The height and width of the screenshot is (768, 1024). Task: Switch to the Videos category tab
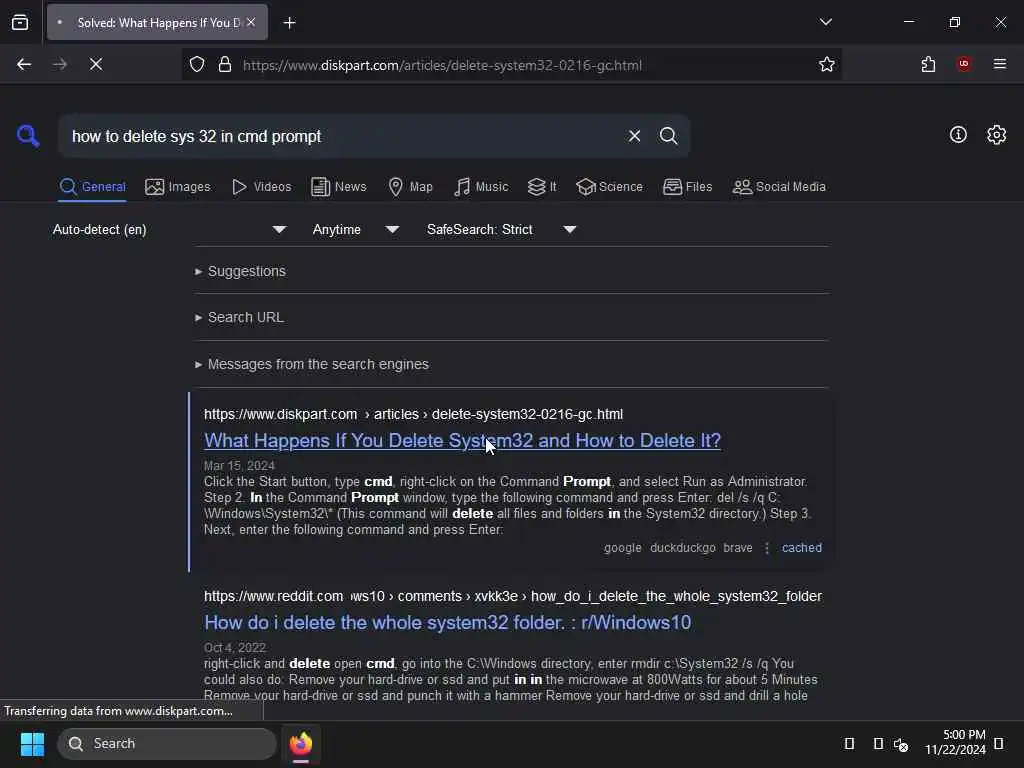pos(261,187)
